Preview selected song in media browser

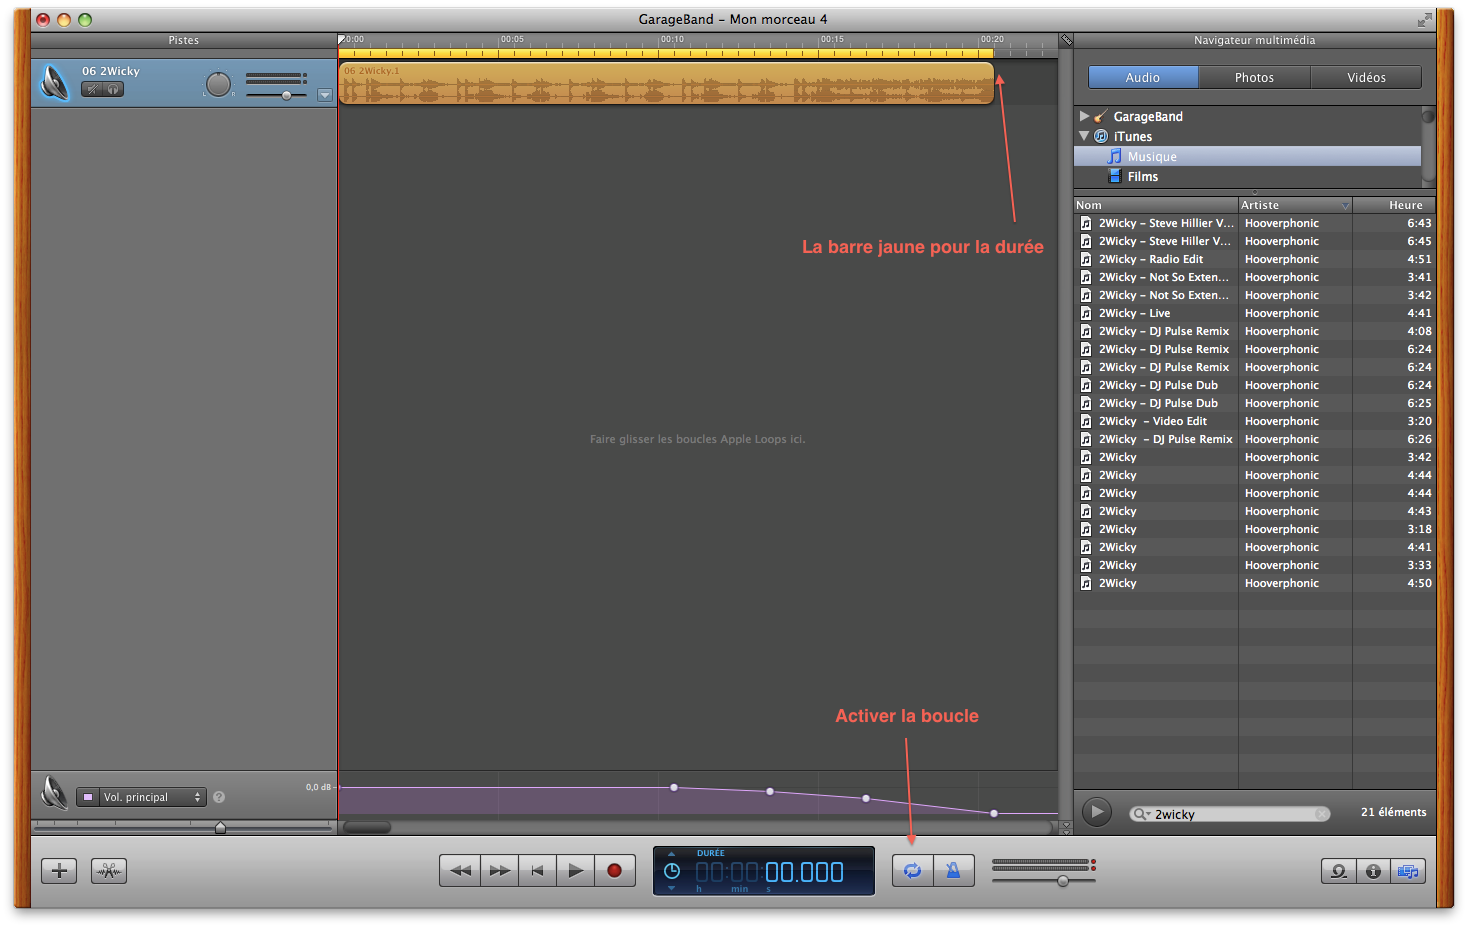pyautogui.click(x=1097, y=812)
